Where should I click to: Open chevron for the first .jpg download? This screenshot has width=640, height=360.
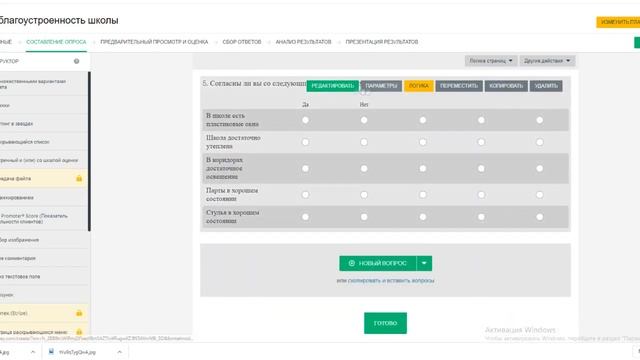(x=33, y=352)
